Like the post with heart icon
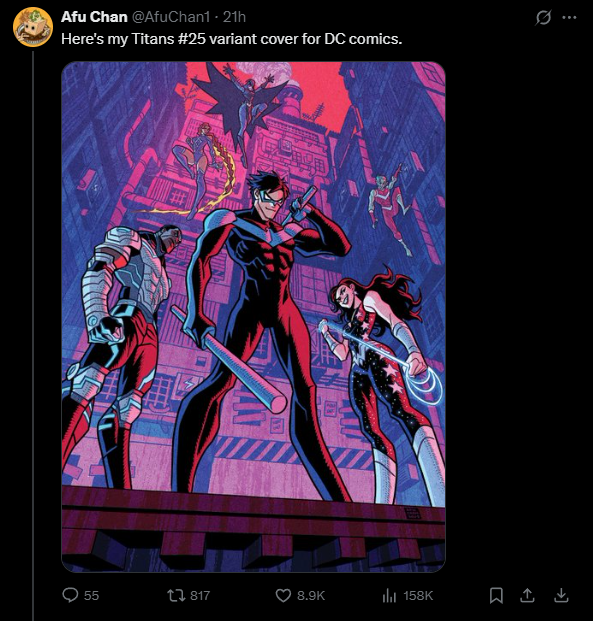593x621 pixels. click(x=283, y=595)
